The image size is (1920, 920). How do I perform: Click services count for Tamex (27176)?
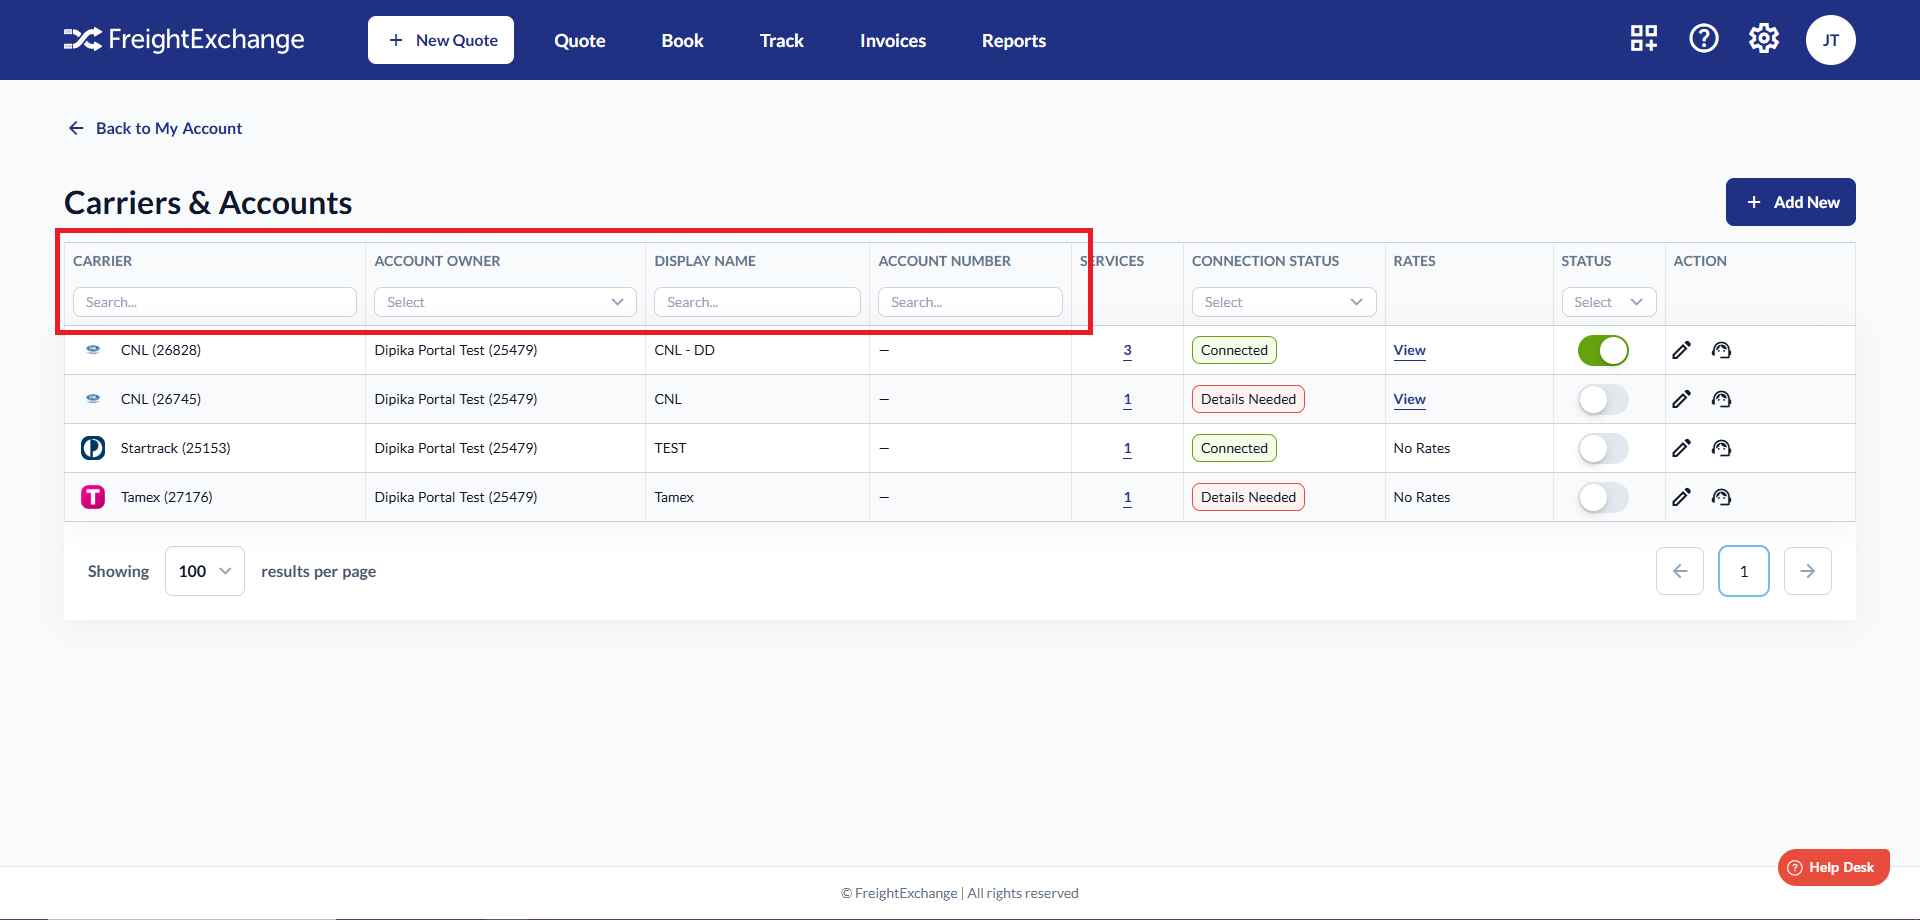click(x=1127, y=498)
